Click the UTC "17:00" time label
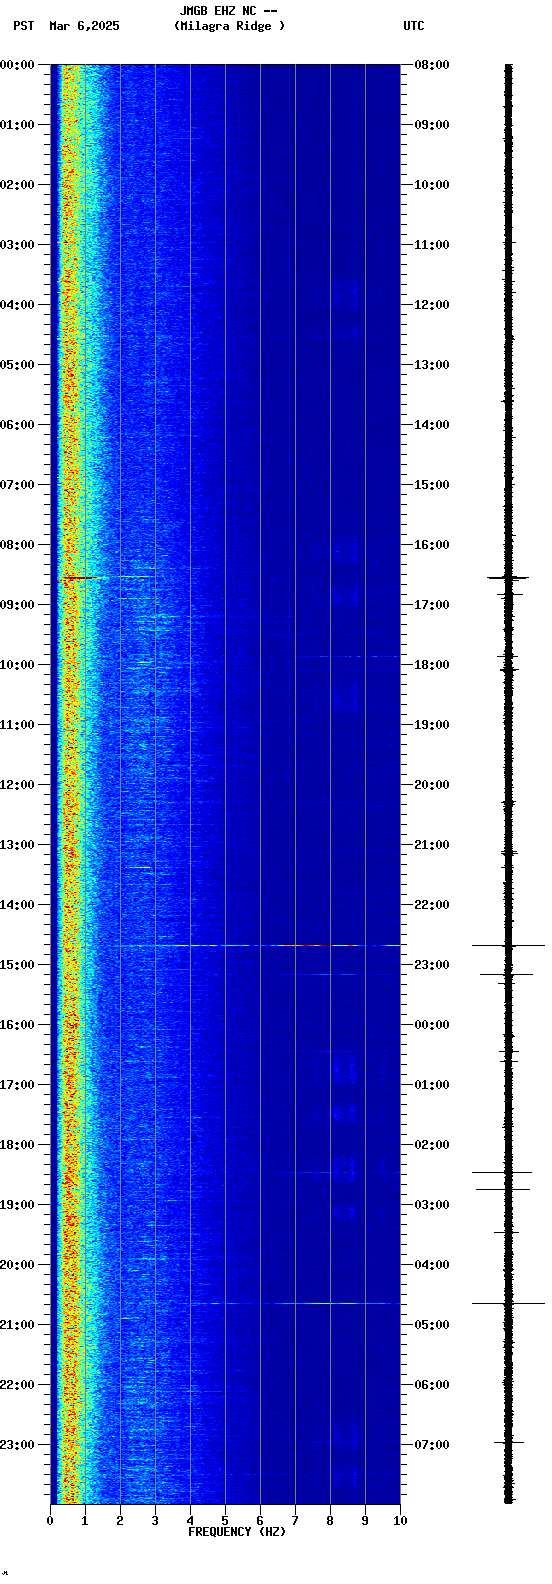This screenshot has height=1584, width=552. (432, 605)
